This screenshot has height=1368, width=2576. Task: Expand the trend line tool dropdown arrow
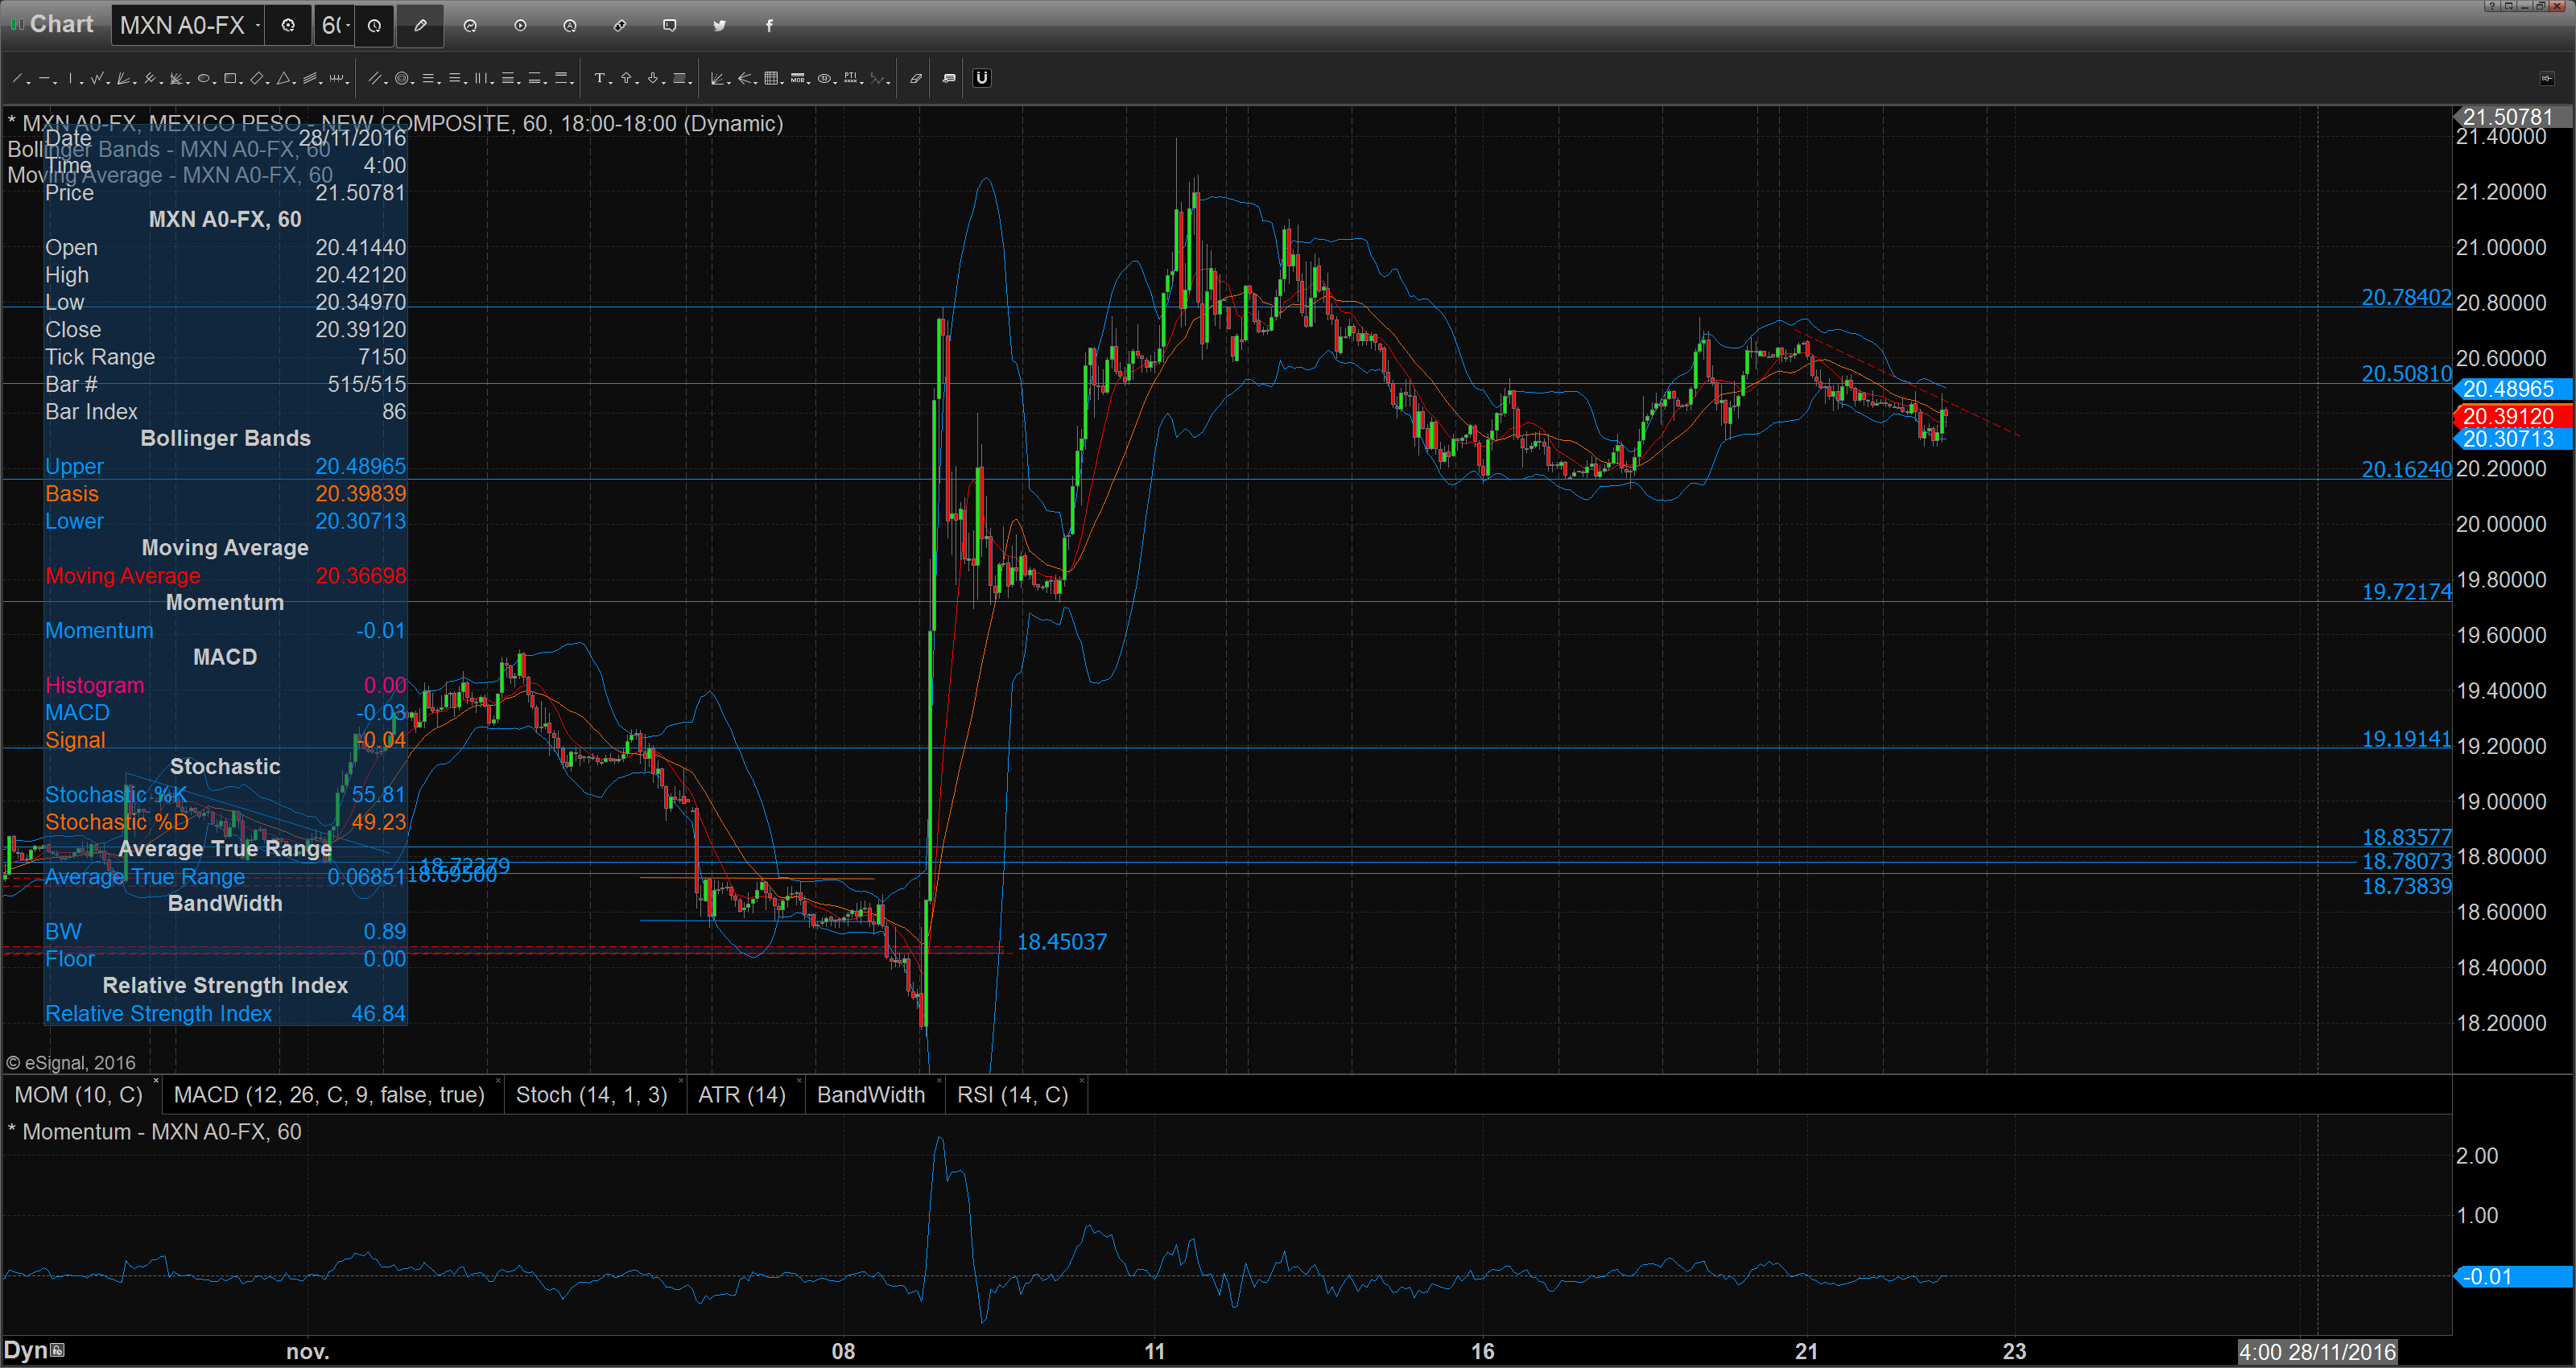[x=29, y=82]
